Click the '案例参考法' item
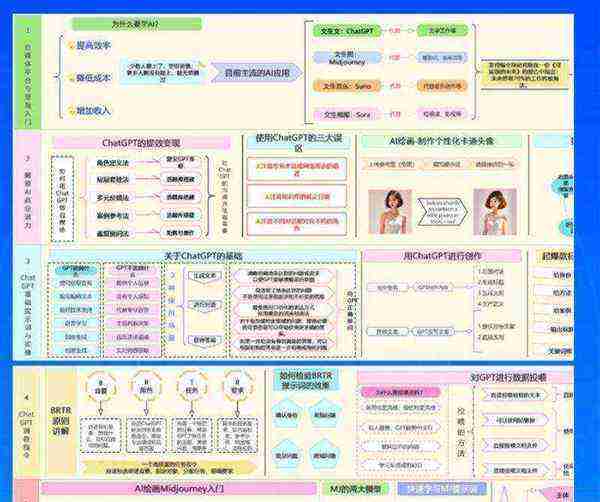600x502 pixels. 112,215
